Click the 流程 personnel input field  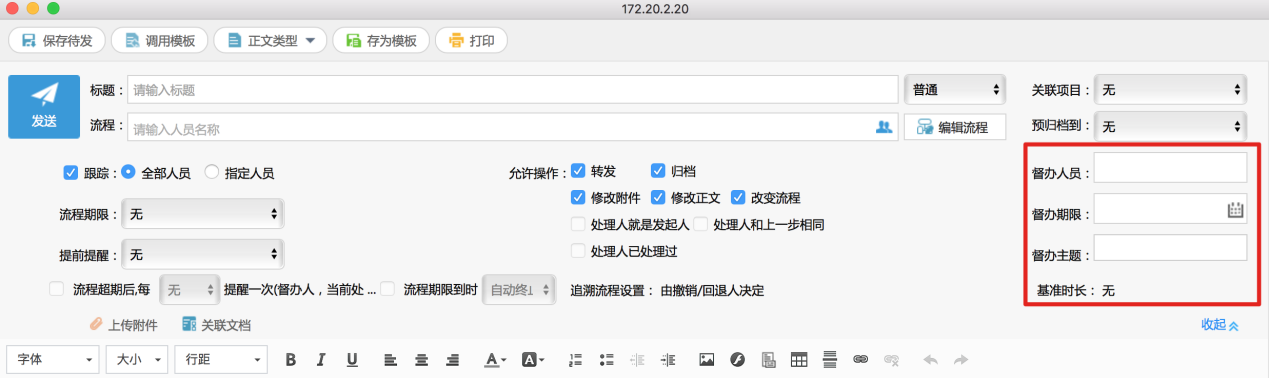512,128
